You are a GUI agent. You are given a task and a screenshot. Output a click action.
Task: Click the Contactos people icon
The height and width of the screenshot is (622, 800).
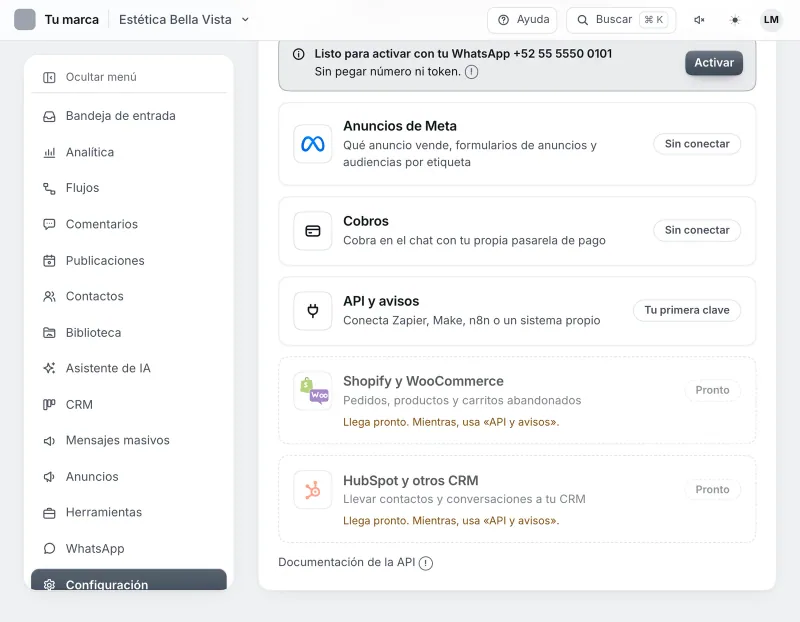coord(49,296)
